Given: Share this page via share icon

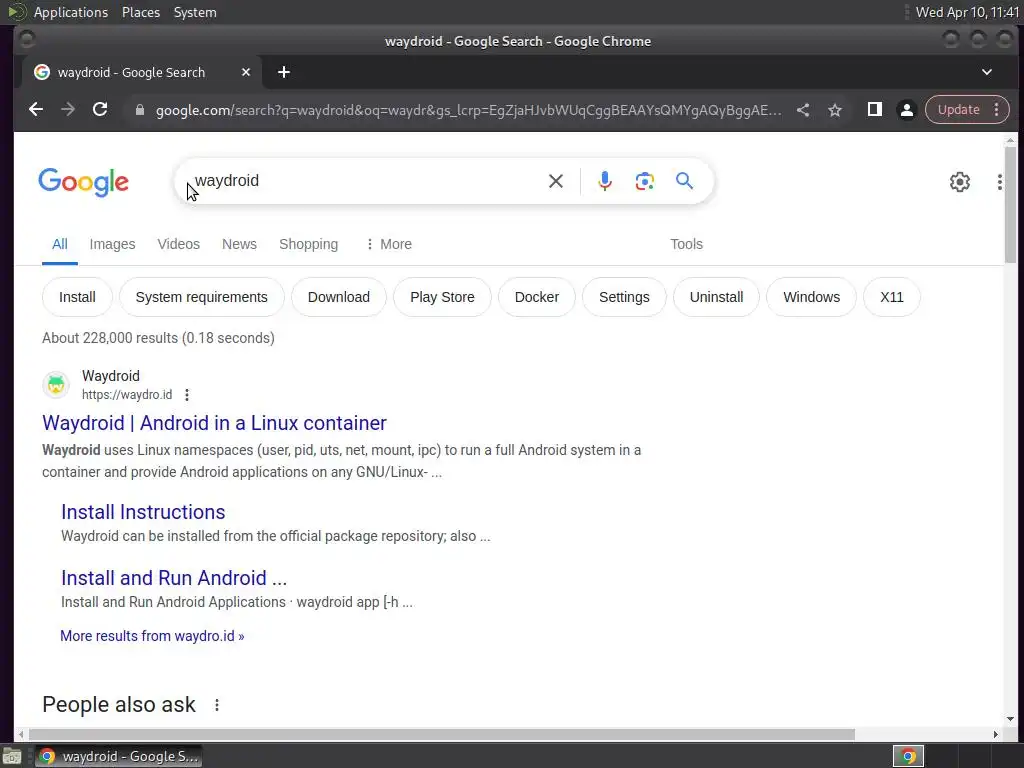Looking at the screenshot, I should click(x=803, y=110).
